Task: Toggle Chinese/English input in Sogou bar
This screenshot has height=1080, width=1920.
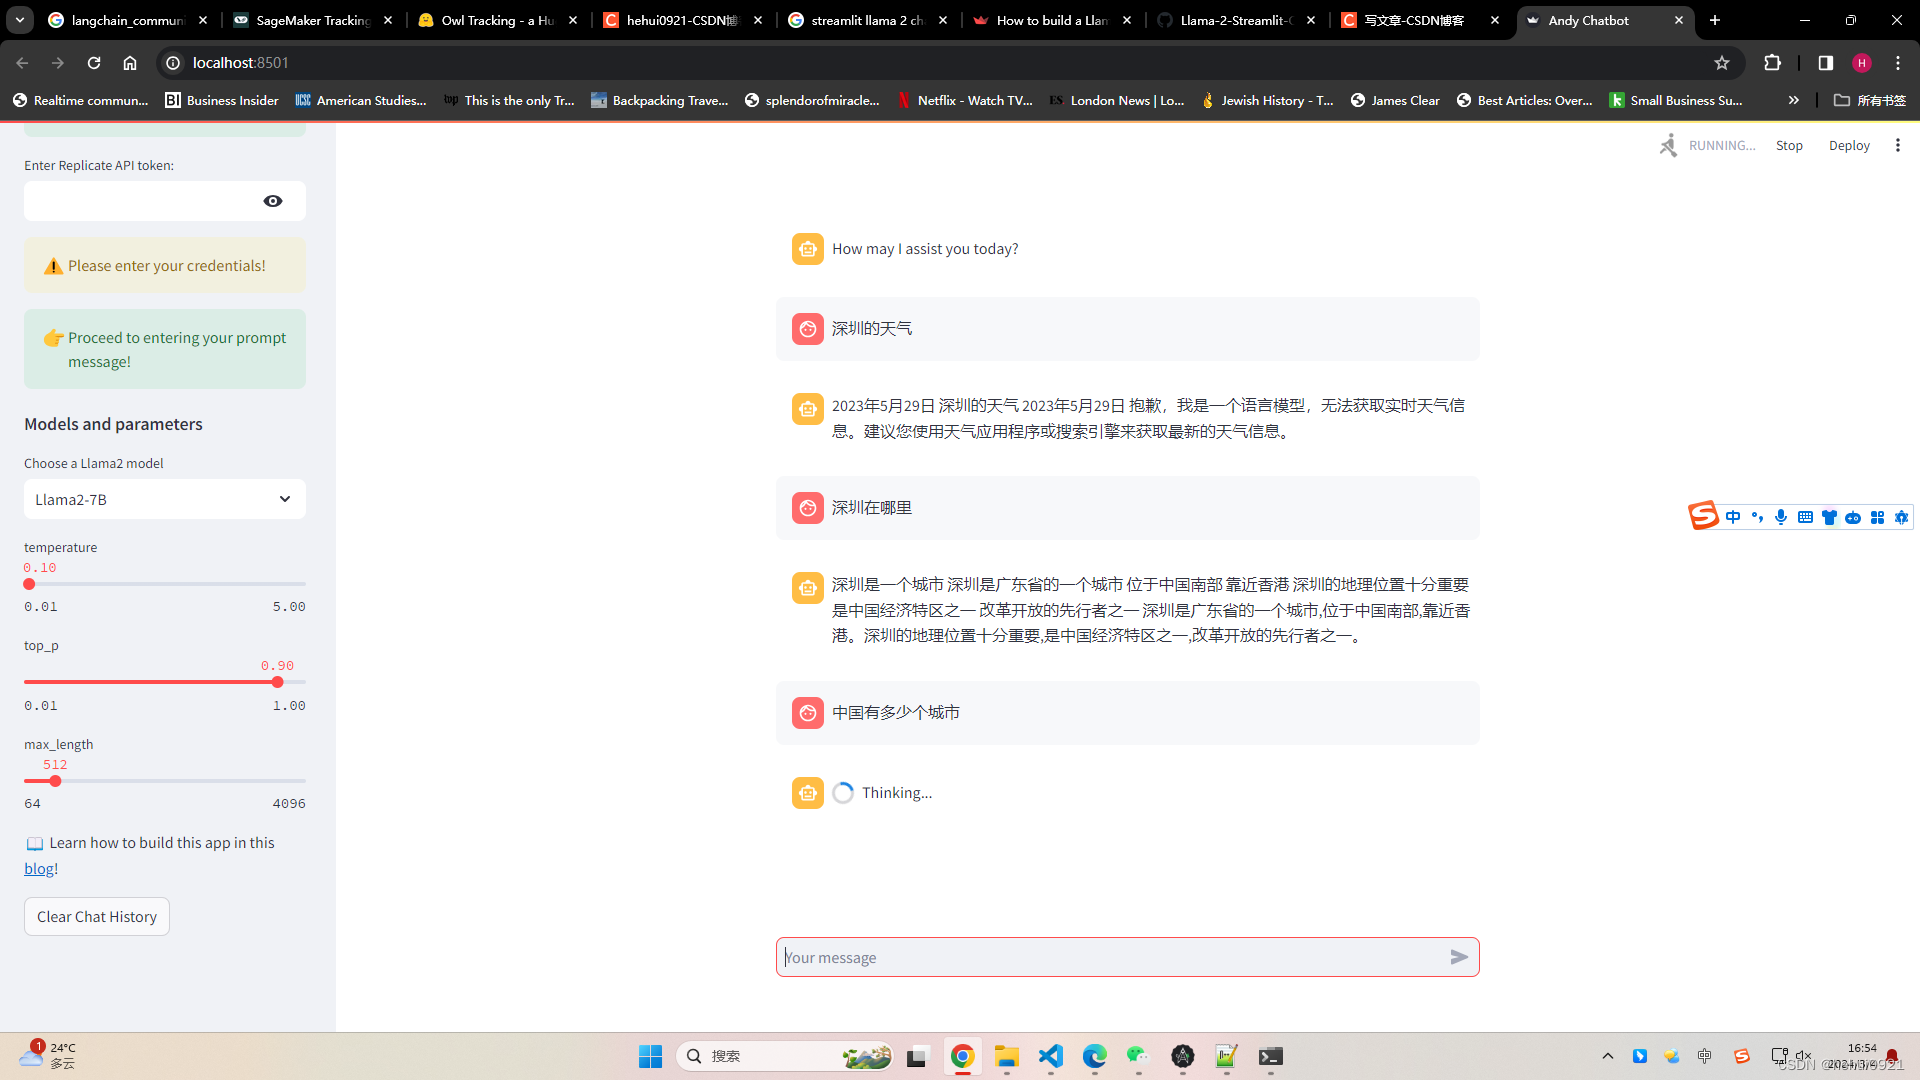Action: 1733,517
